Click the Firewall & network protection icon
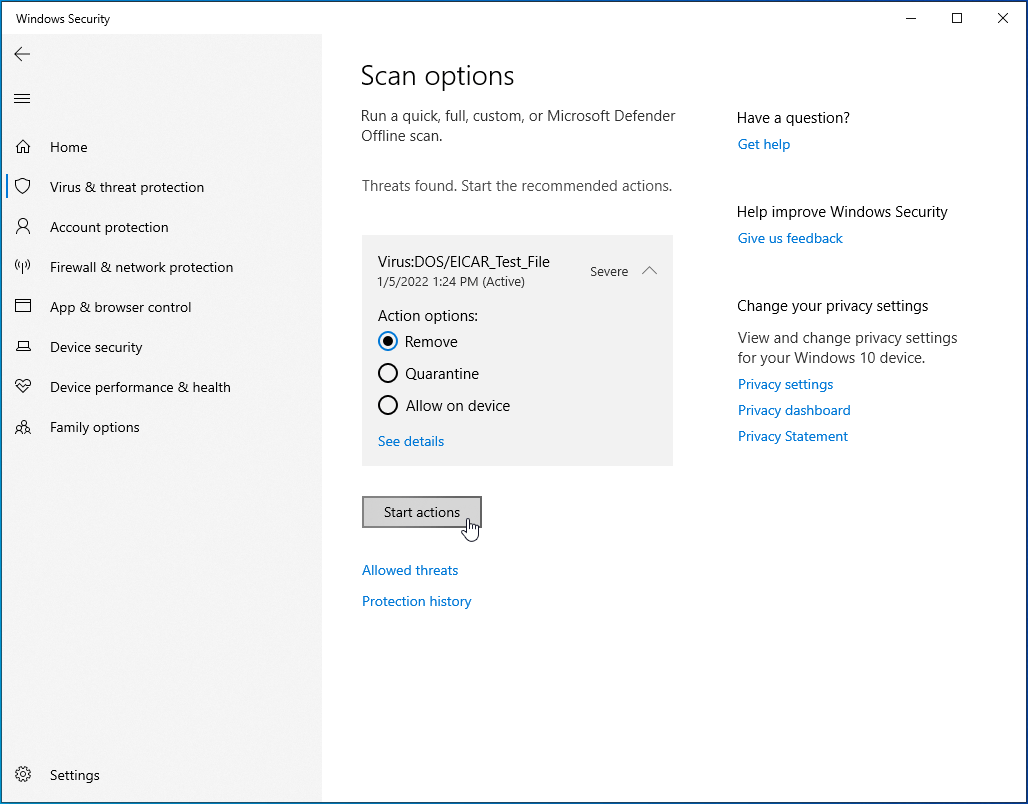1028x804 pixels. [23, 267]
